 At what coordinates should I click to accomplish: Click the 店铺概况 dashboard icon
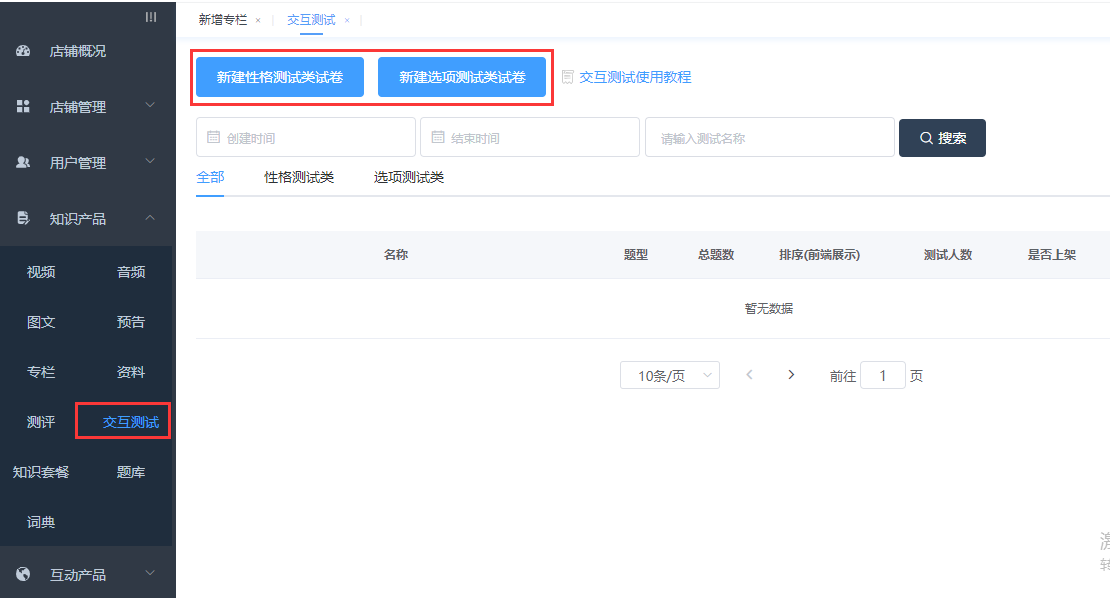[23, 51]
